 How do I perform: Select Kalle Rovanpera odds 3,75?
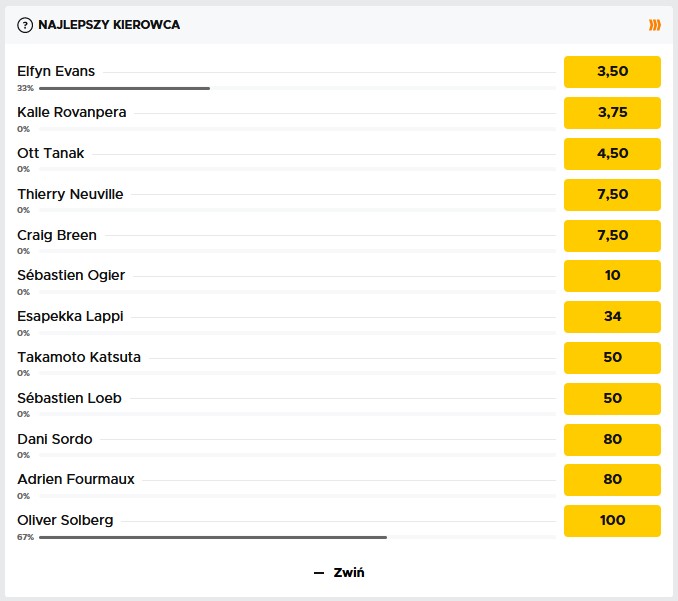612,113
